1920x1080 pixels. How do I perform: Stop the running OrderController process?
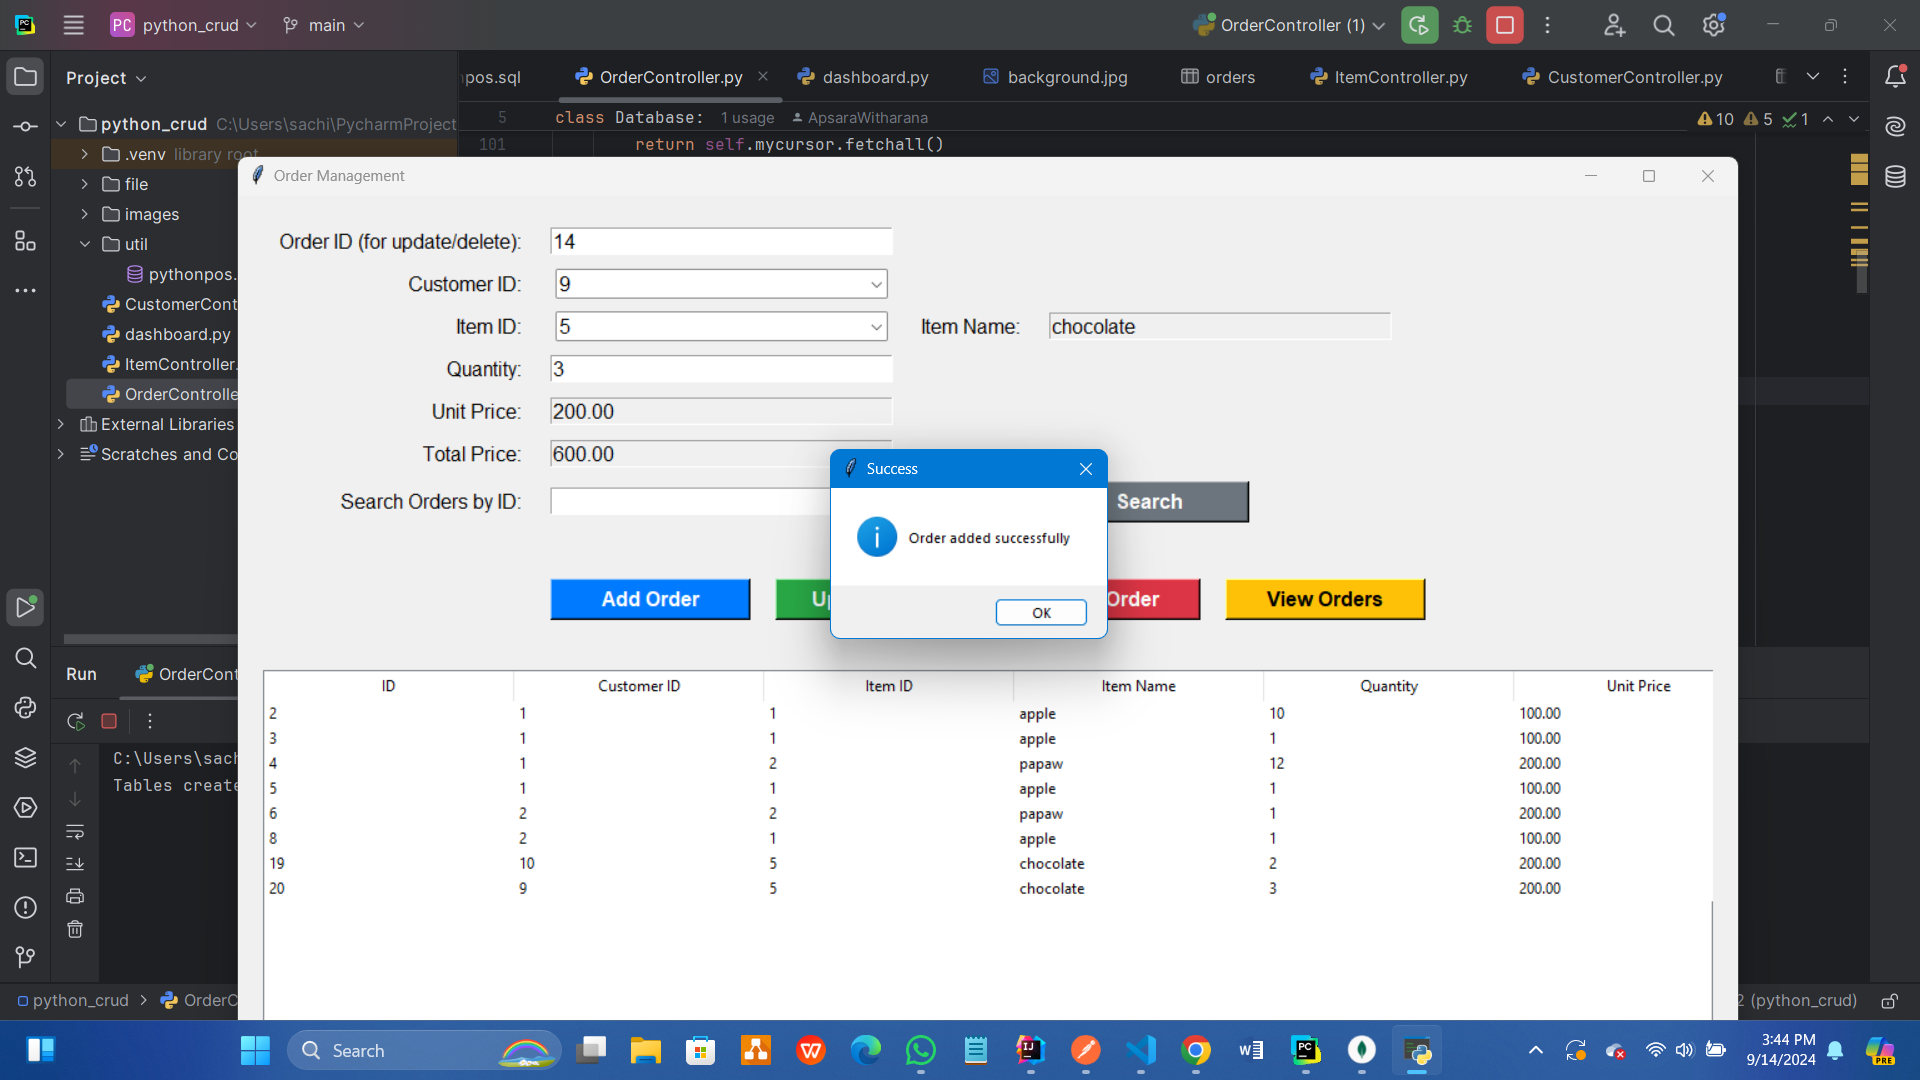pyautogui.click(x=1504, y=25)
